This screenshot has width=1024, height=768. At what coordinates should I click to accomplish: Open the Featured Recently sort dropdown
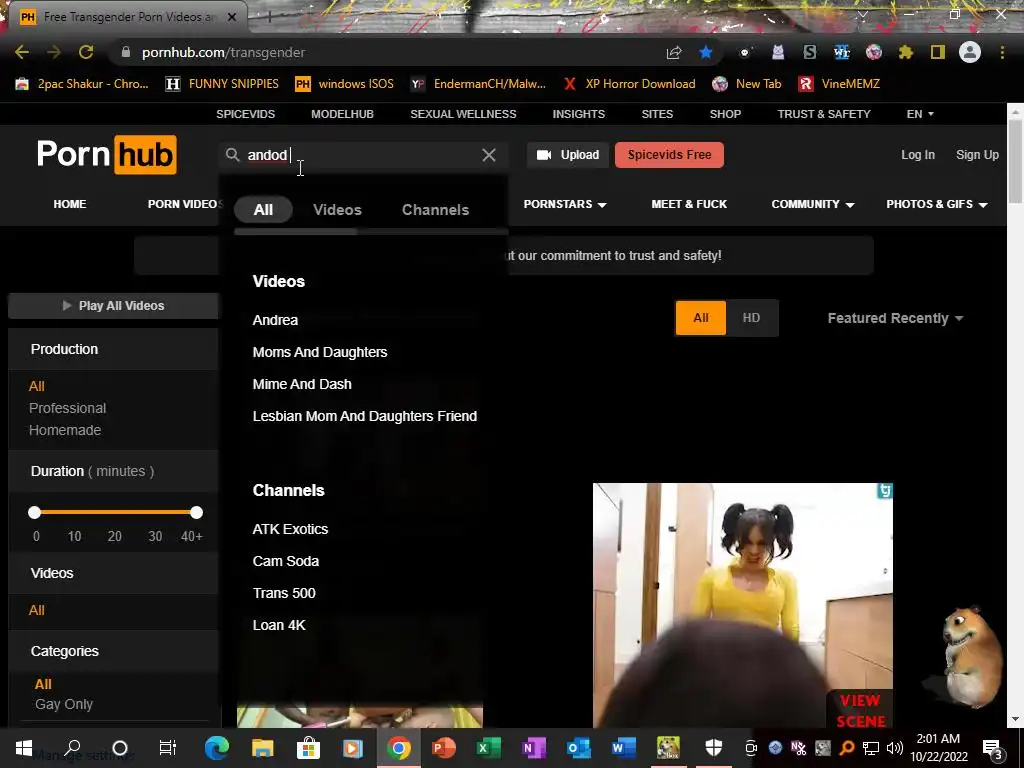click(895, 318)
